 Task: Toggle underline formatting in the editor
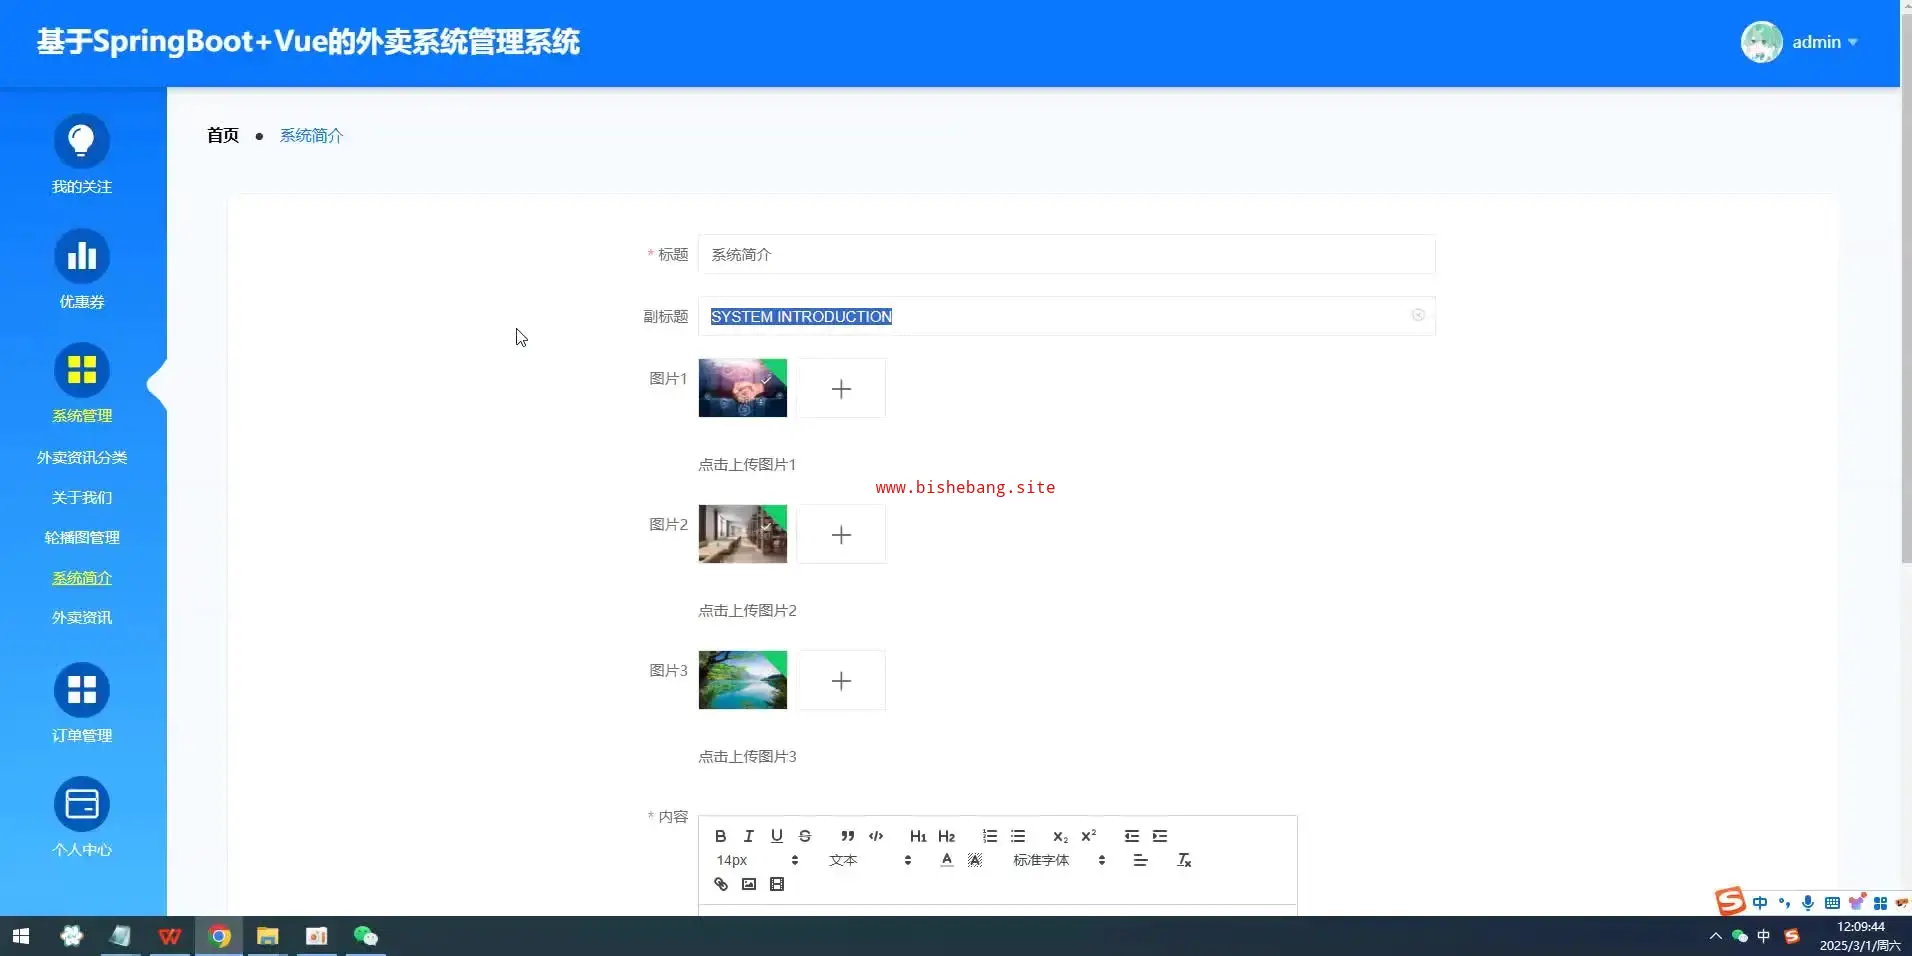776,836
